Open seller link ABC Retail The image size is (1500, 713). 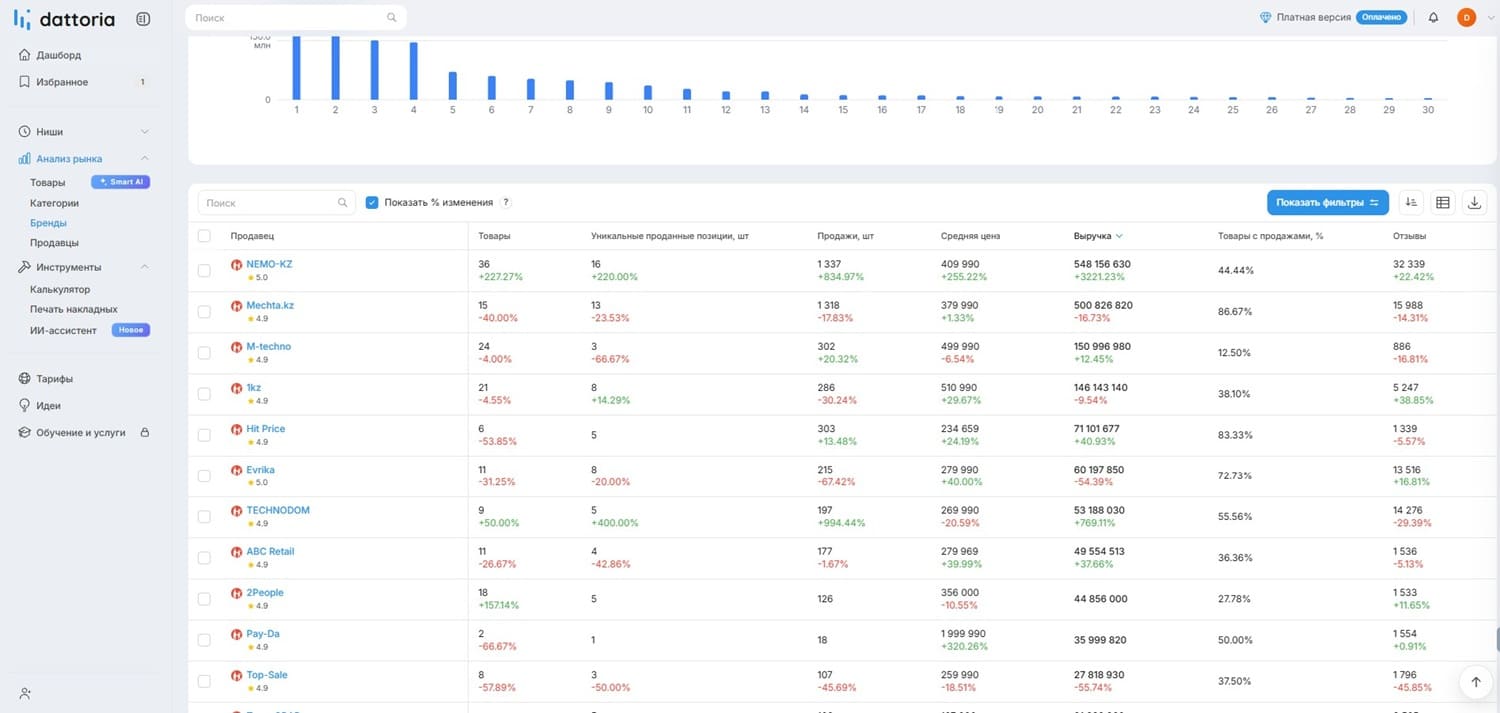tap(270, 552)
